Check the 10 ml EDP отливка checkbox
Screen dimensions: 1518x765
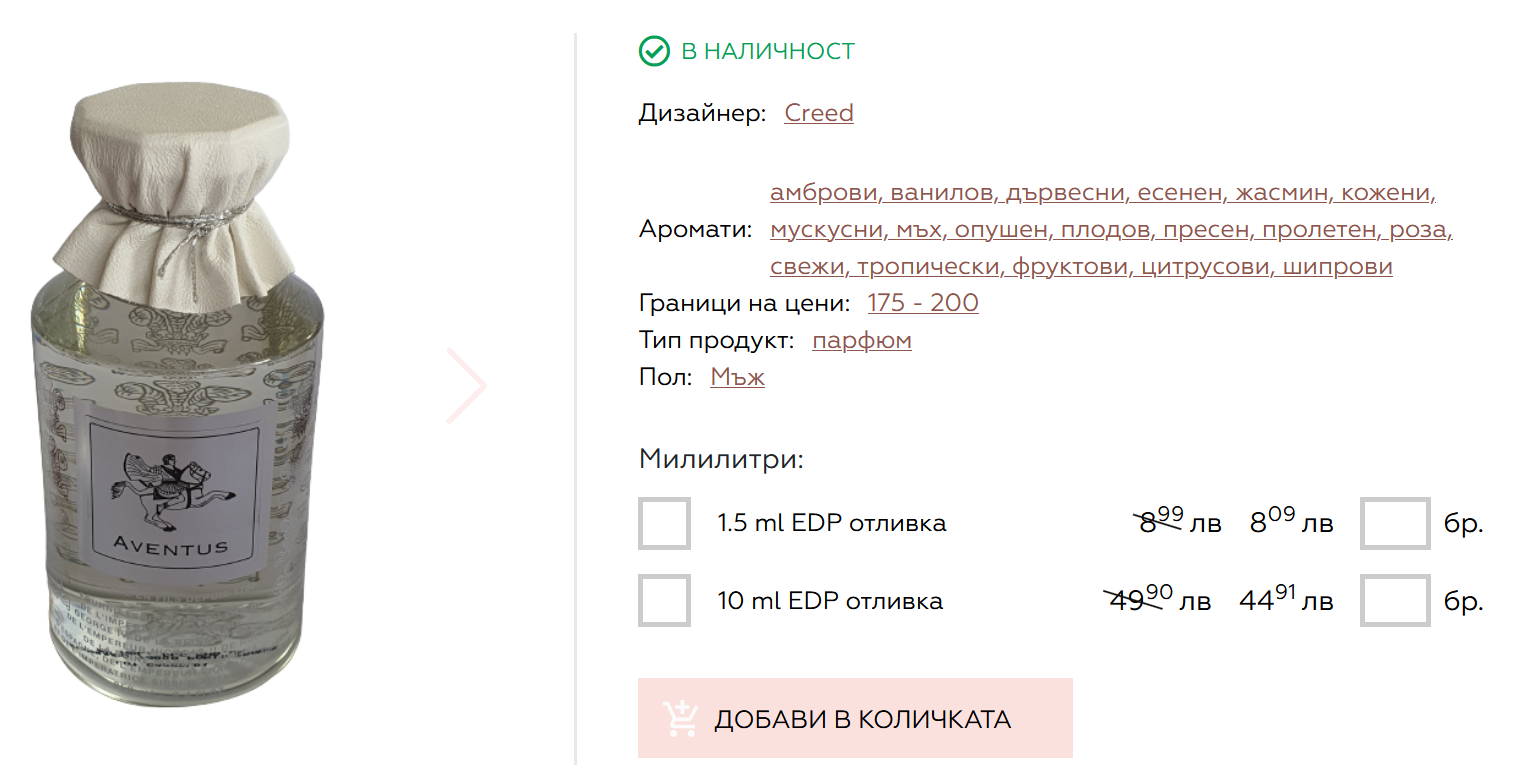664,601
